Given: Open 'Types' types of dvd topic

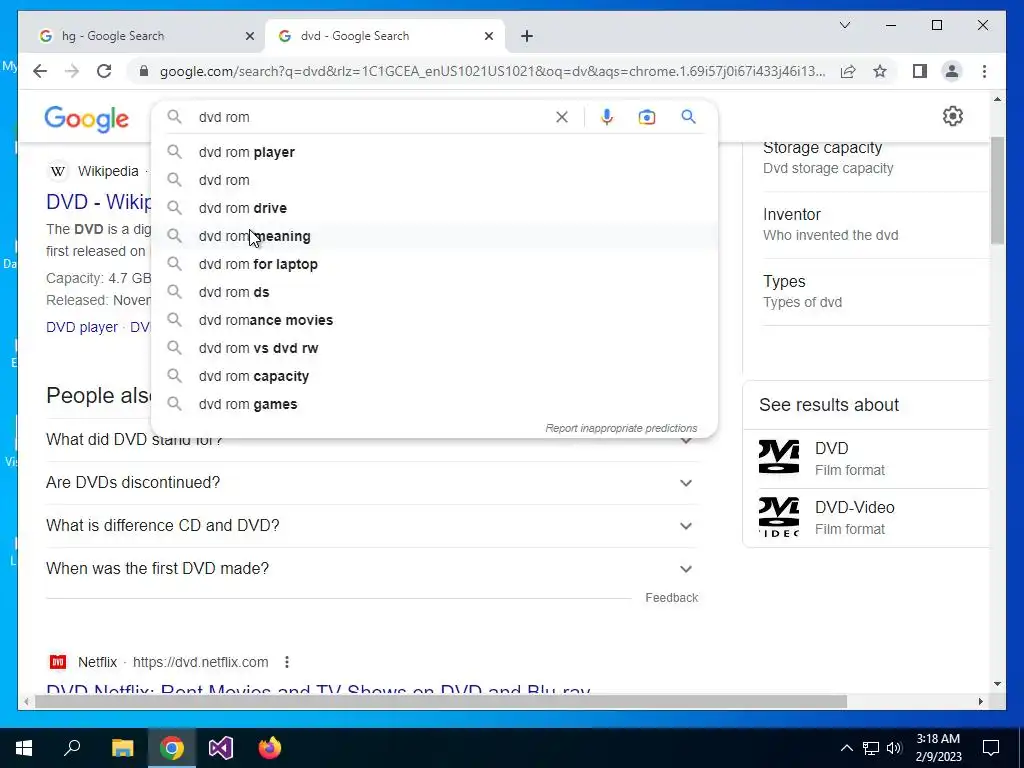Looking at the screenshot, I should (x=875, y=292).
